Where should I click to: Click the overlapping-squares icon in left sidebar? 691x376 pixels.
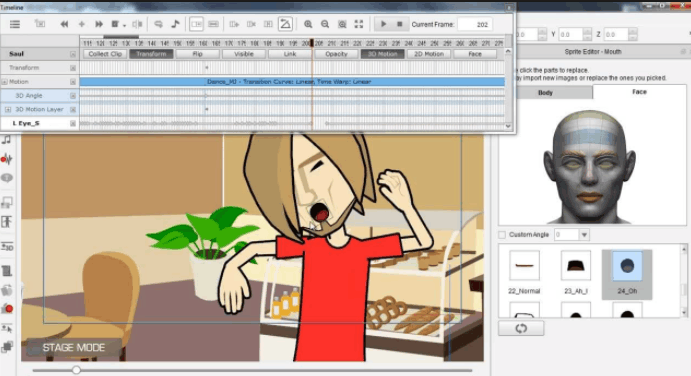(x=7, y=347)
